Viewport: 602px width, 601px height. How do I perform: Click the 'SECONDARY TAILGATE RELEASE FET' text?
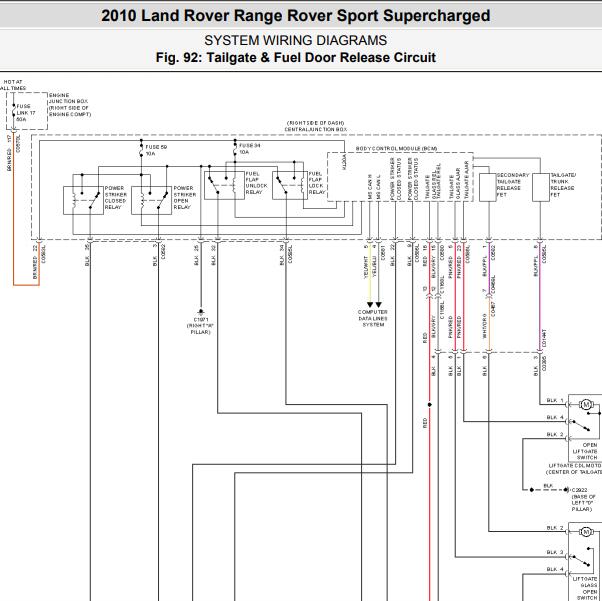click(x=513, y=185)
